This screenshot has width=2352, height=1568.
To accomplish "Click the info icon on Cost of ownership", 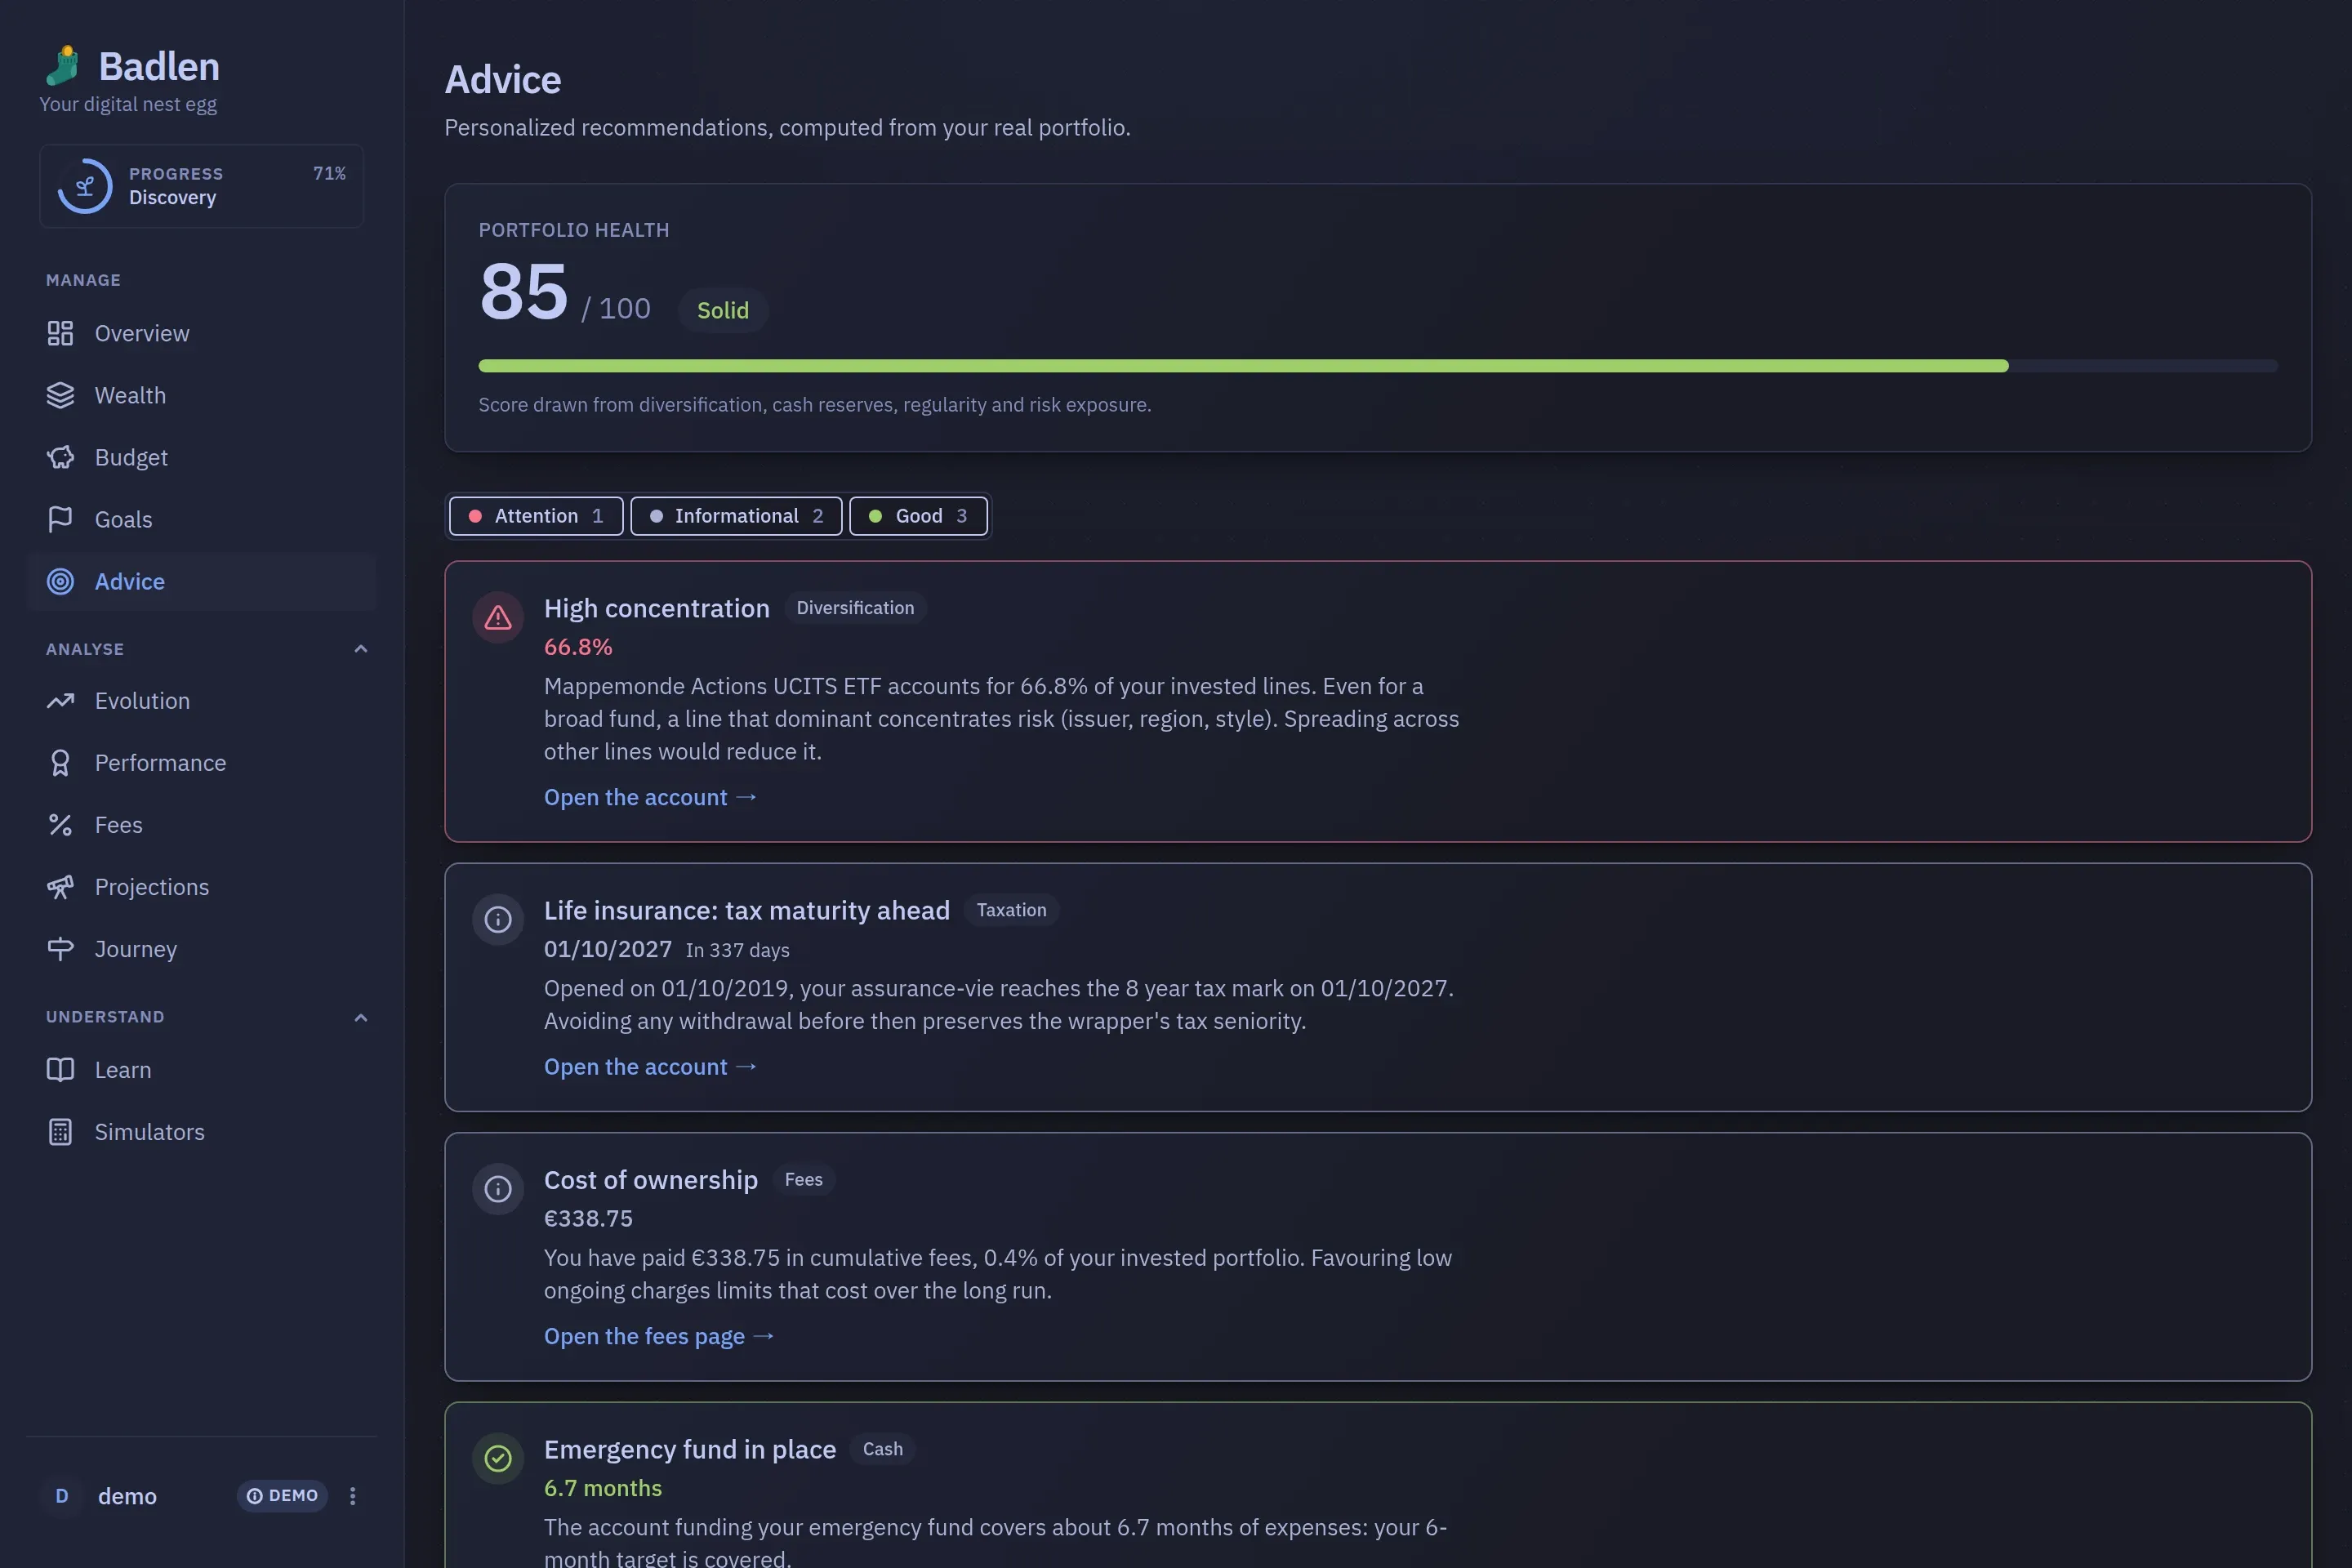I will 498,1189.
